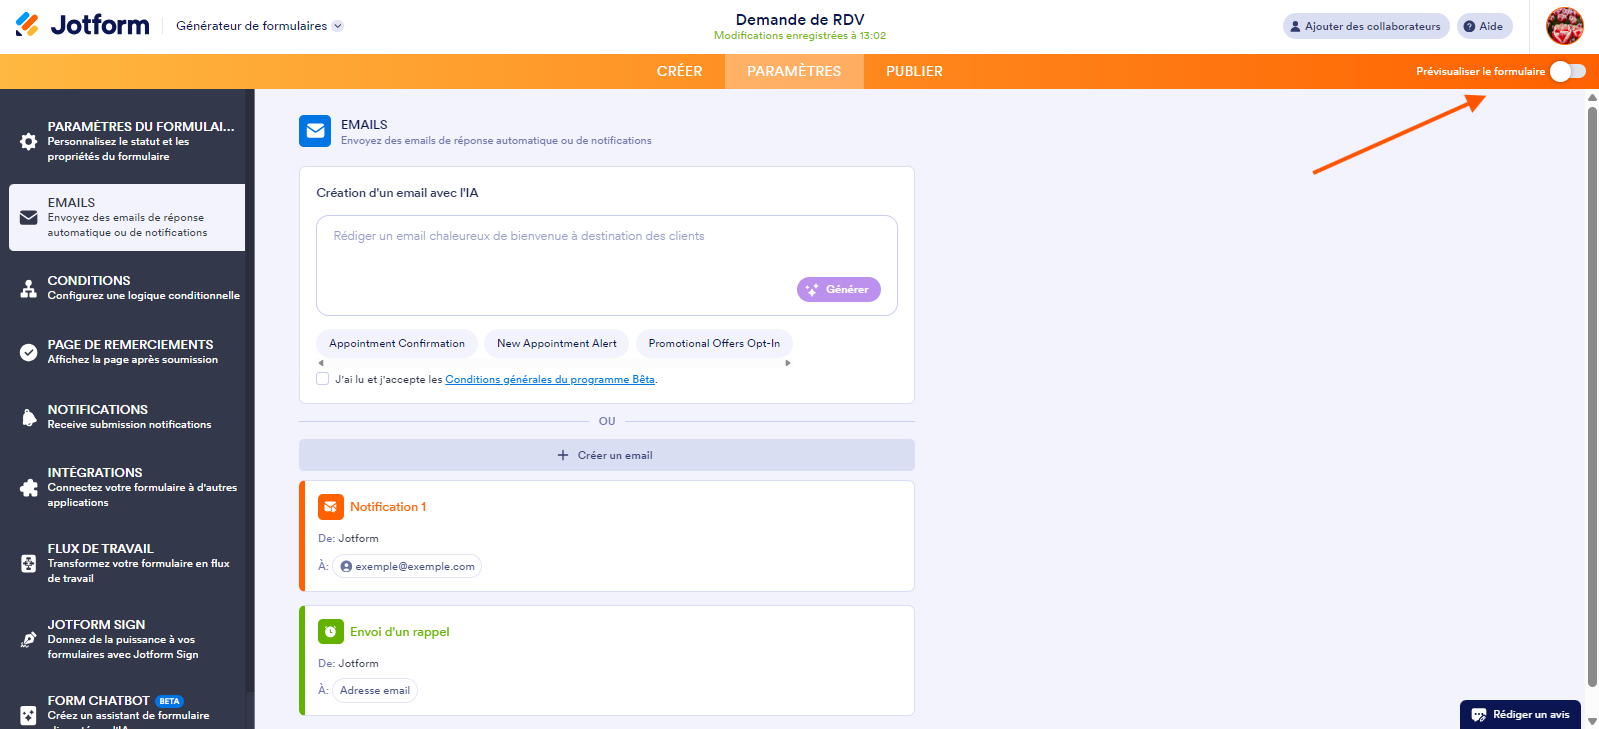Click the Adresse email recipient chip
This screenshot has height=729, width=1599.
tap(375, 690)
